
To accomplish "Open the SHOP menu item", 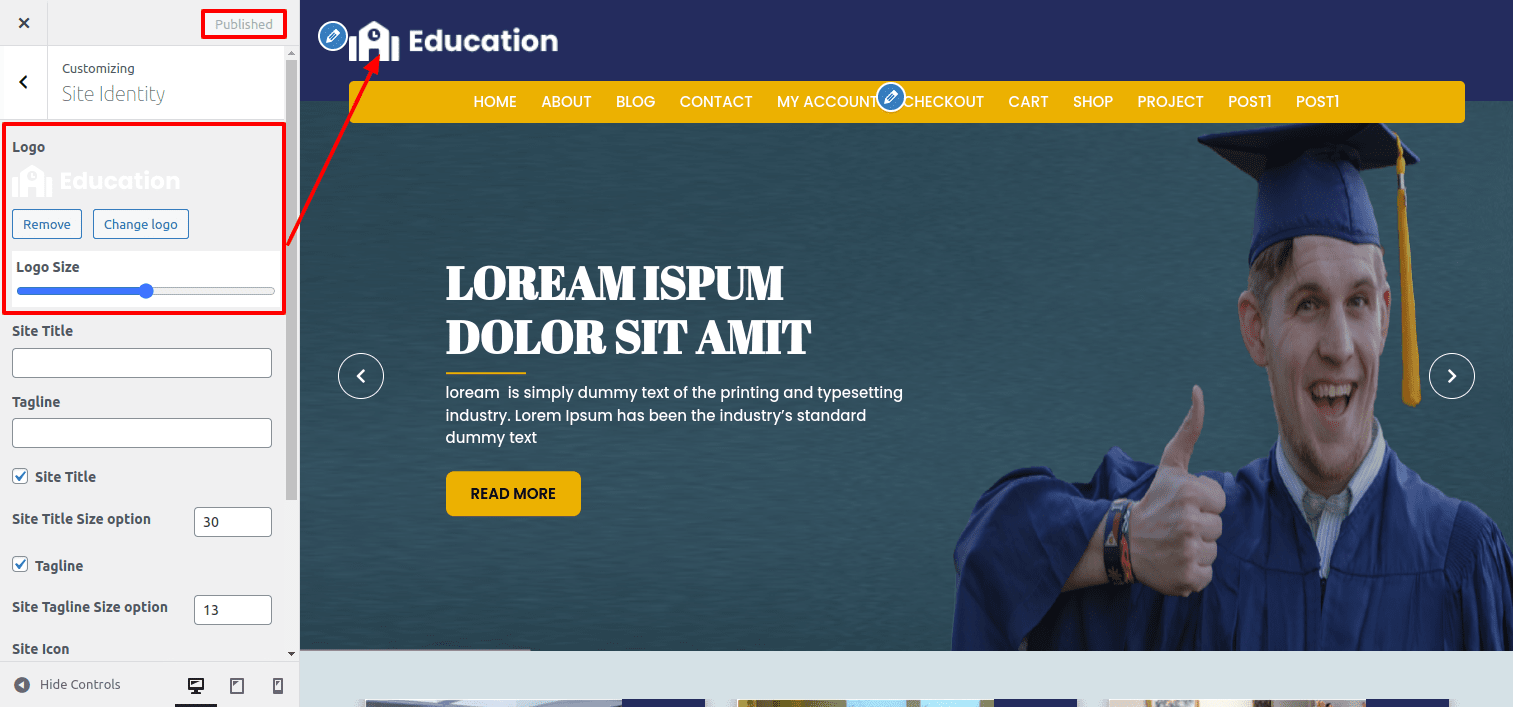I will (x=1092, y=102).
